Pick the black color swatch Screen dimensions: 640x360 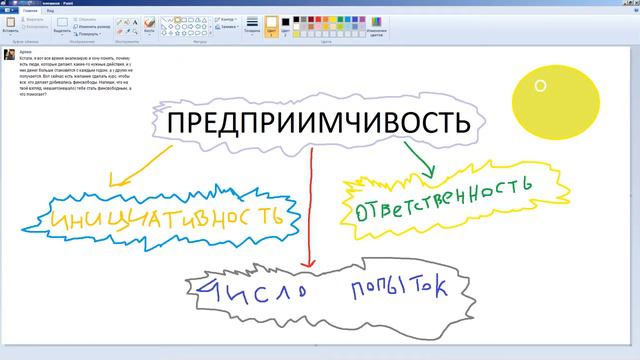(x=296, y=19)
